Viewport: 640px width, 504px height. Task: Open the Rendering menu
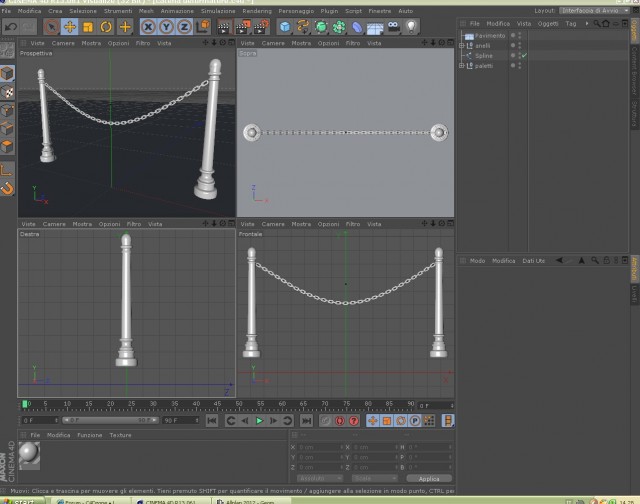(257, 11)
